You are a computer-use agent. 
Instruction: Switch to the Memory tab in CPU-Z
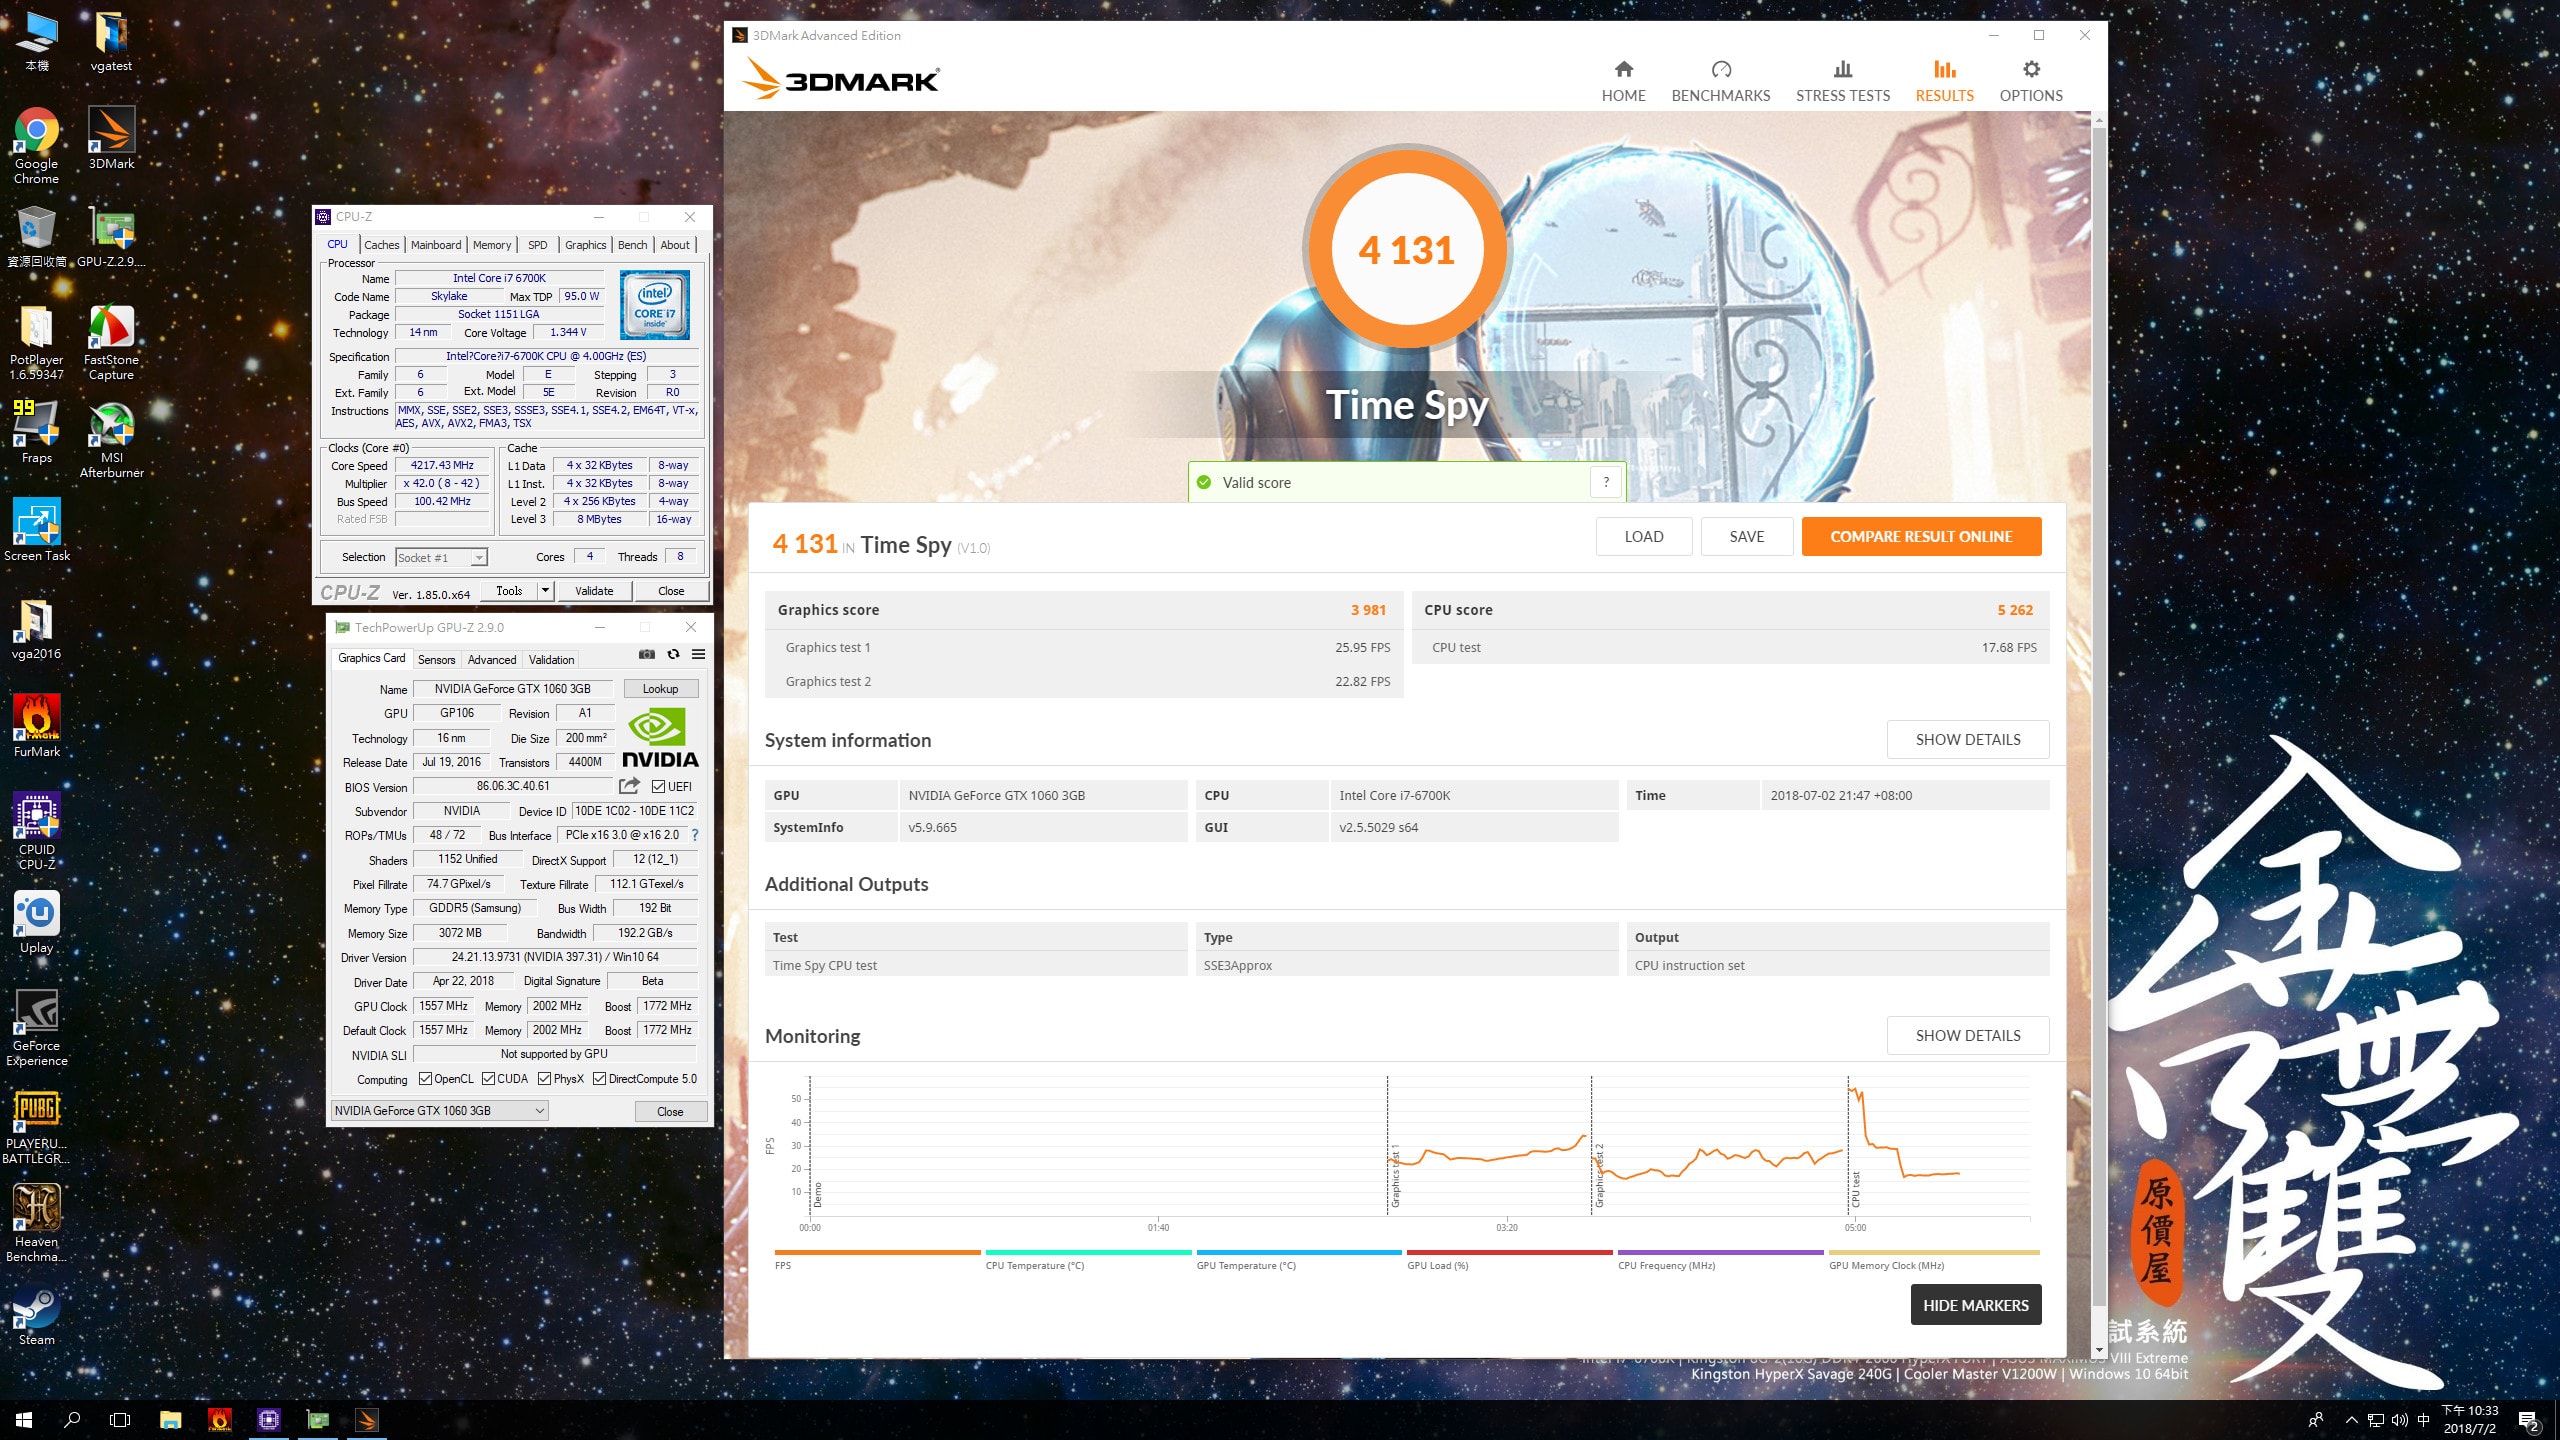click(x=492, y=245)
